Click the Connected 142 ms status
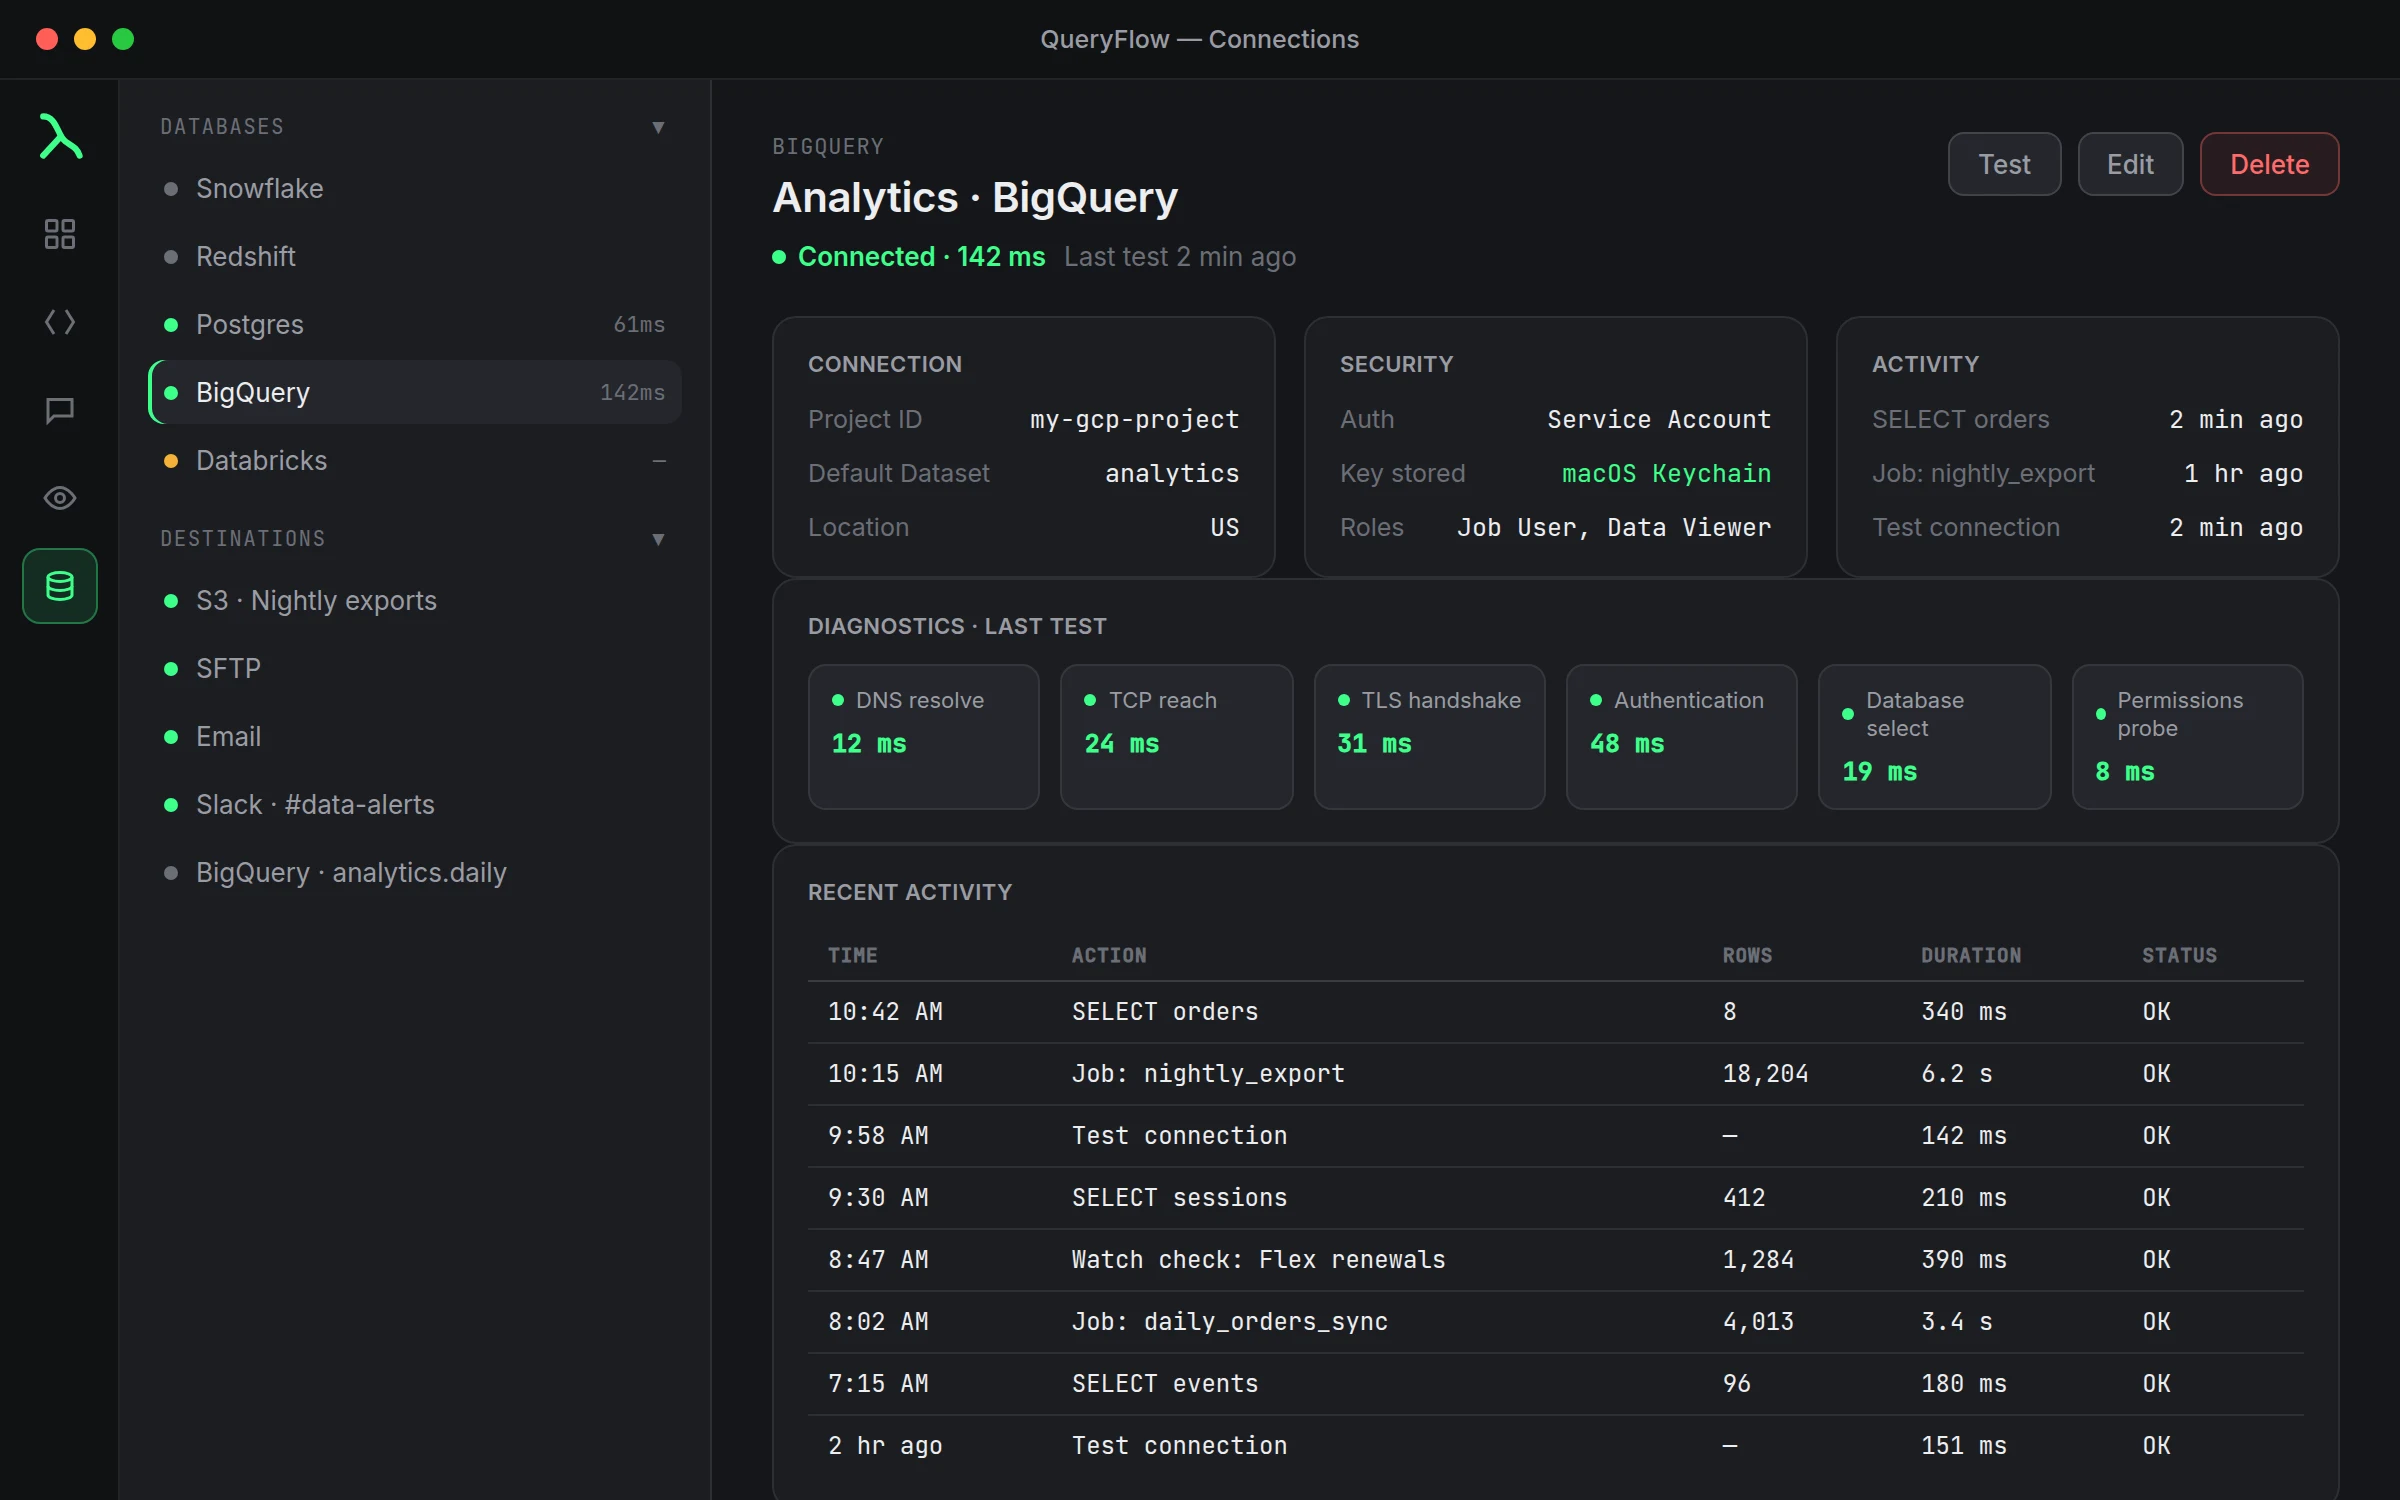Screen dimensions: 2400x1500 tap(909, 257)
